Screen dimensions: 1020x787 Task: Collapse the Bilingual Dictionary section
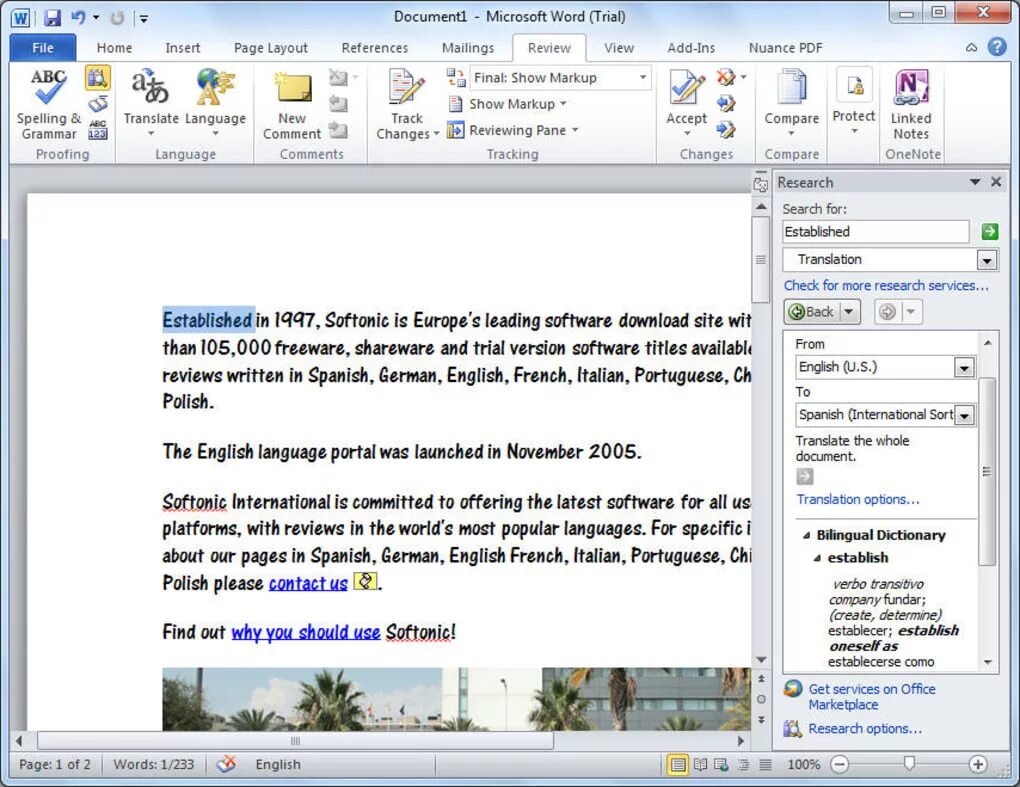pos(807,535)
